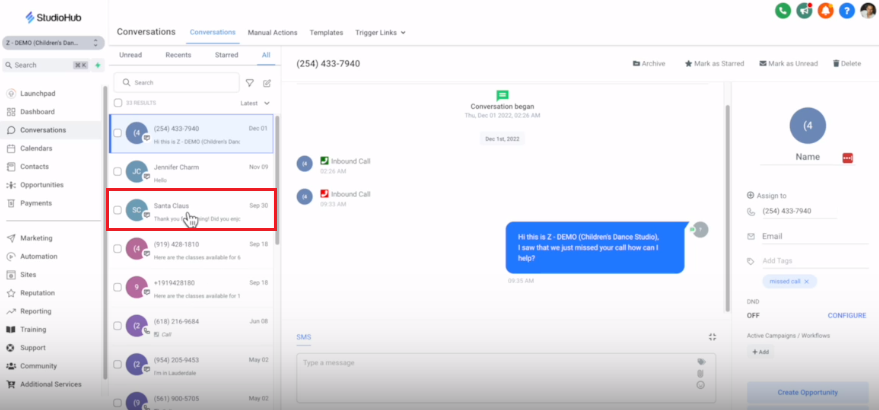Select the SMS tab in the composer
This screenshot has width=879, height=410.
(304, 337)
